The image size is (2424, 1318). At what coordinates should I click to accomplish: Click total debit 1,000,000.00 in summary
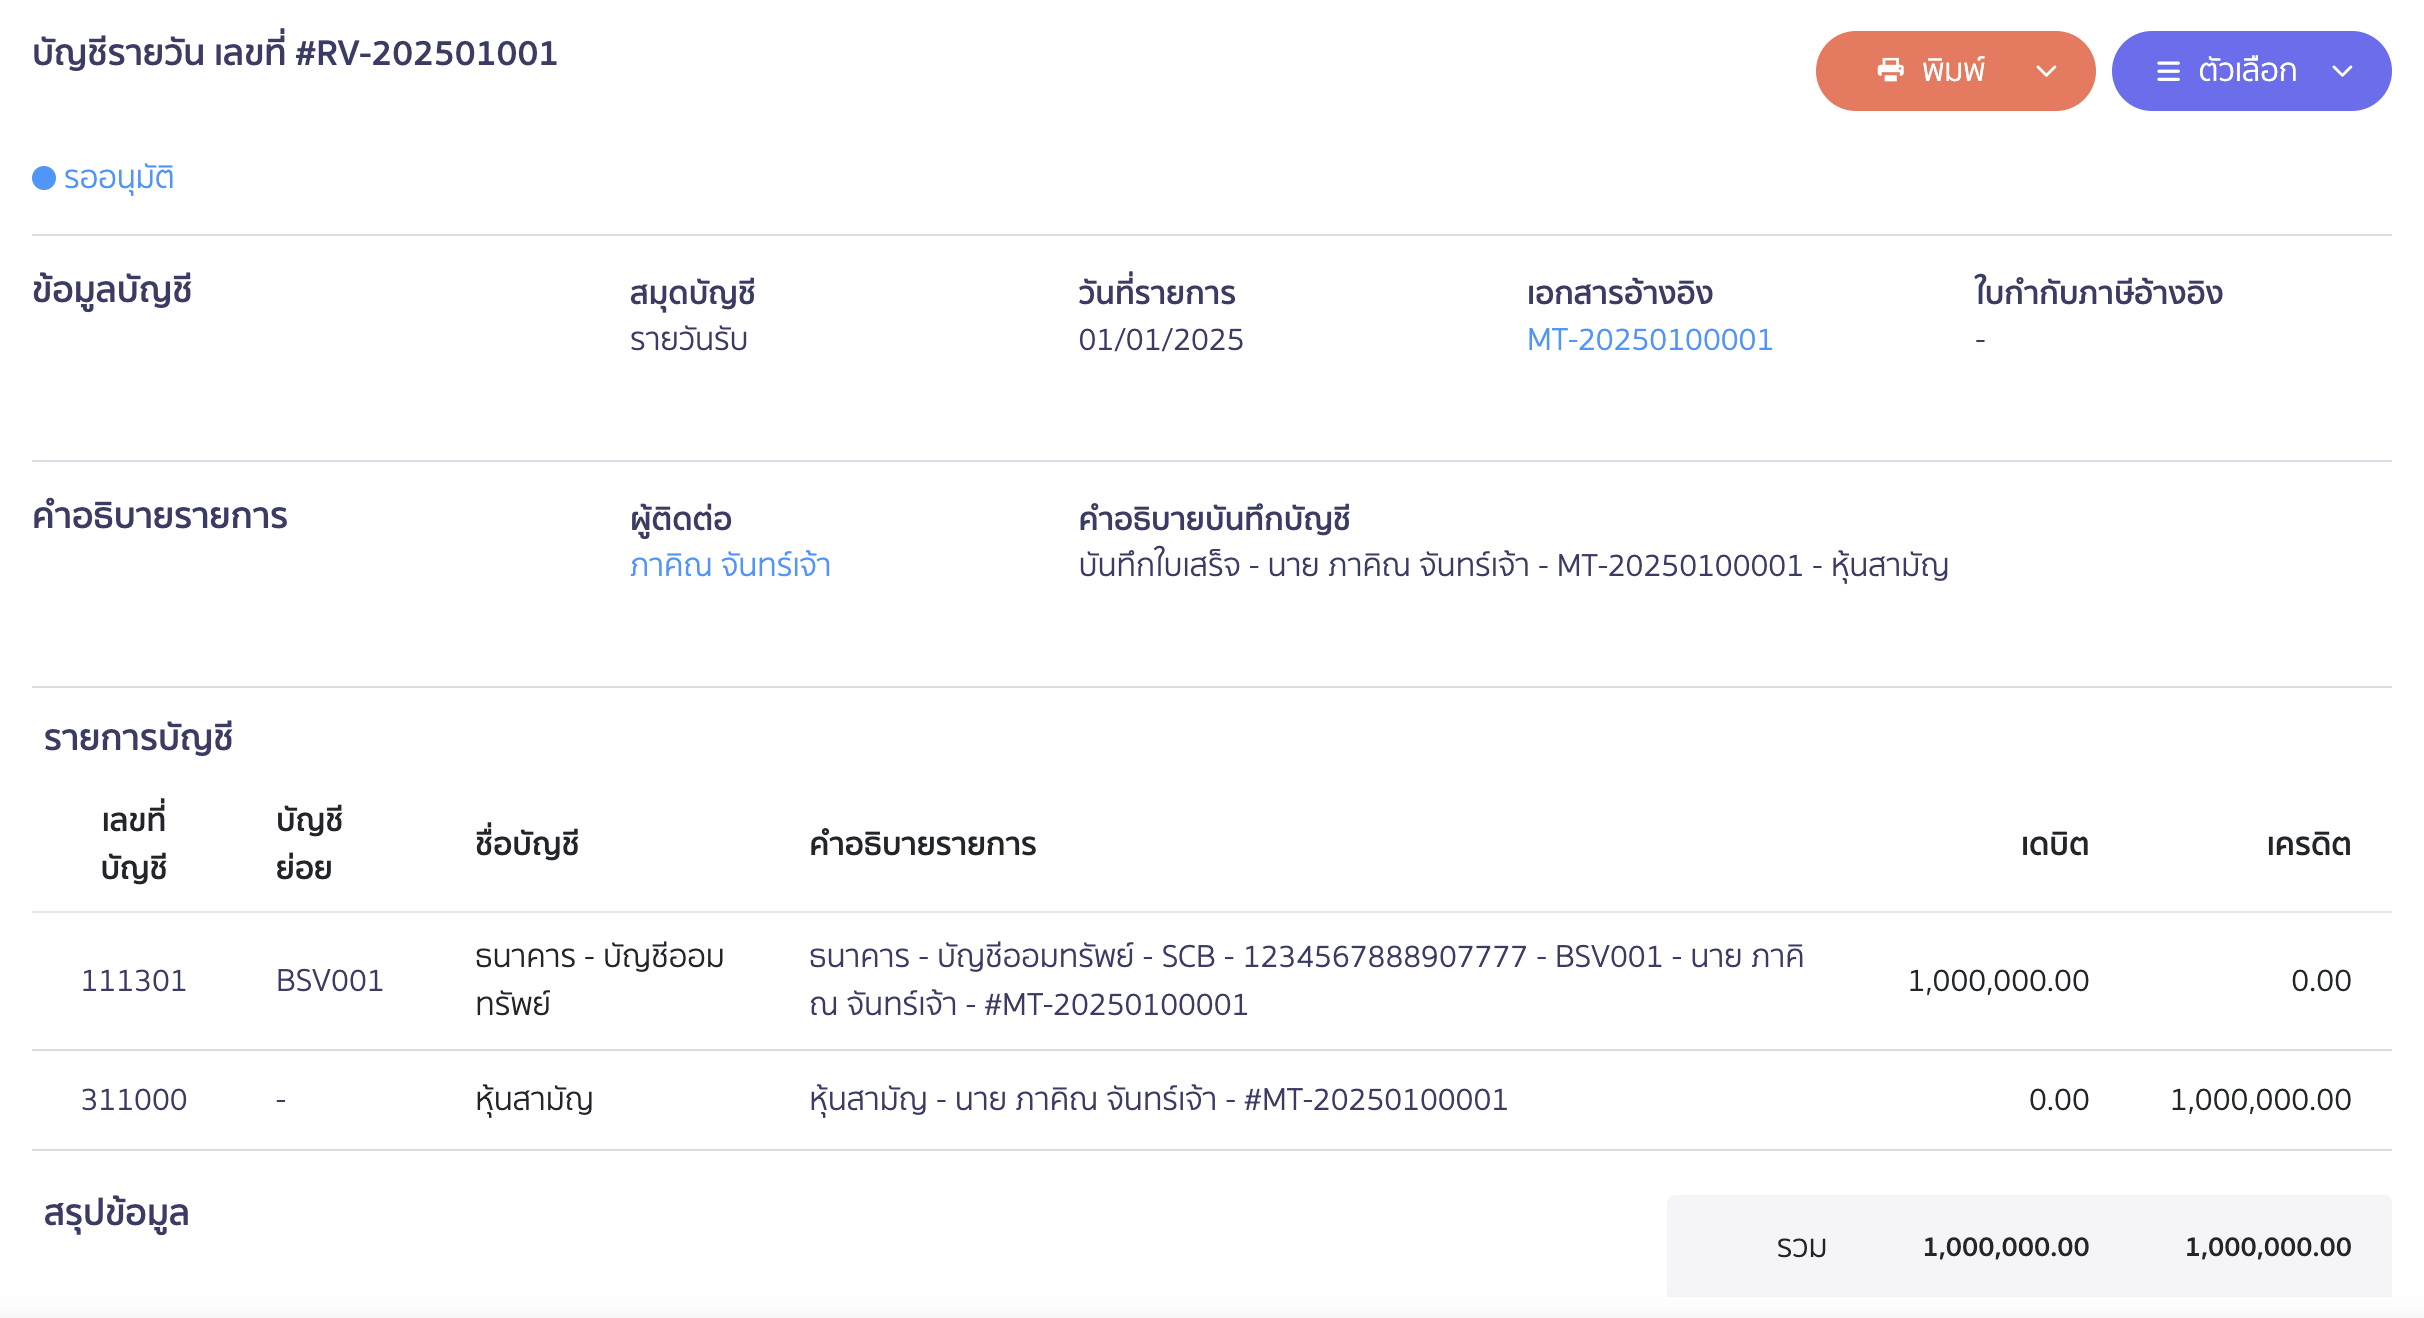[2006, 1247]
